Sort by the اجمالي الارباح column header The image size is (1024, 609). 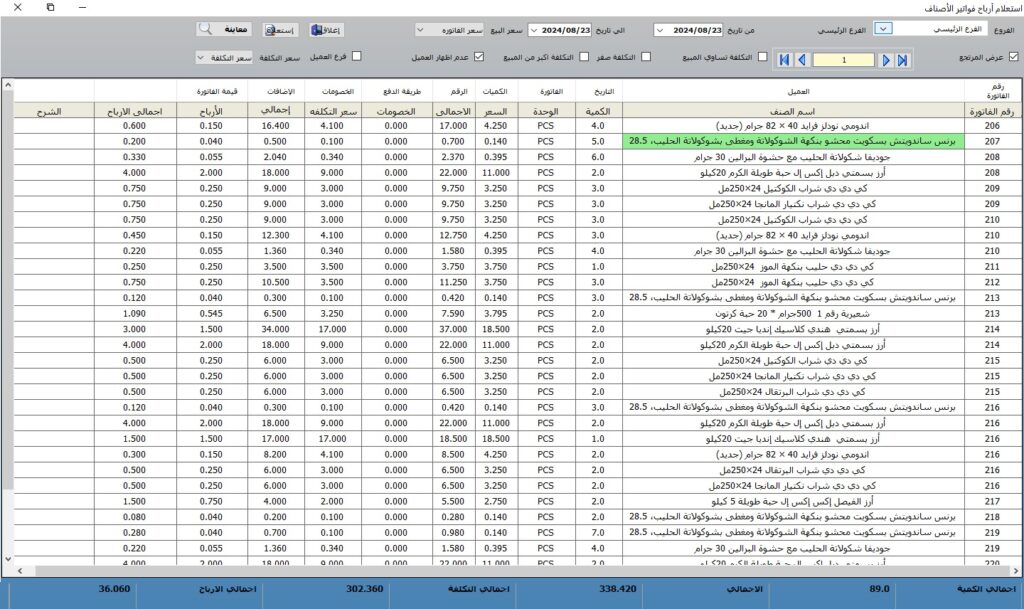pyautogui.click(x=135, y=111)
